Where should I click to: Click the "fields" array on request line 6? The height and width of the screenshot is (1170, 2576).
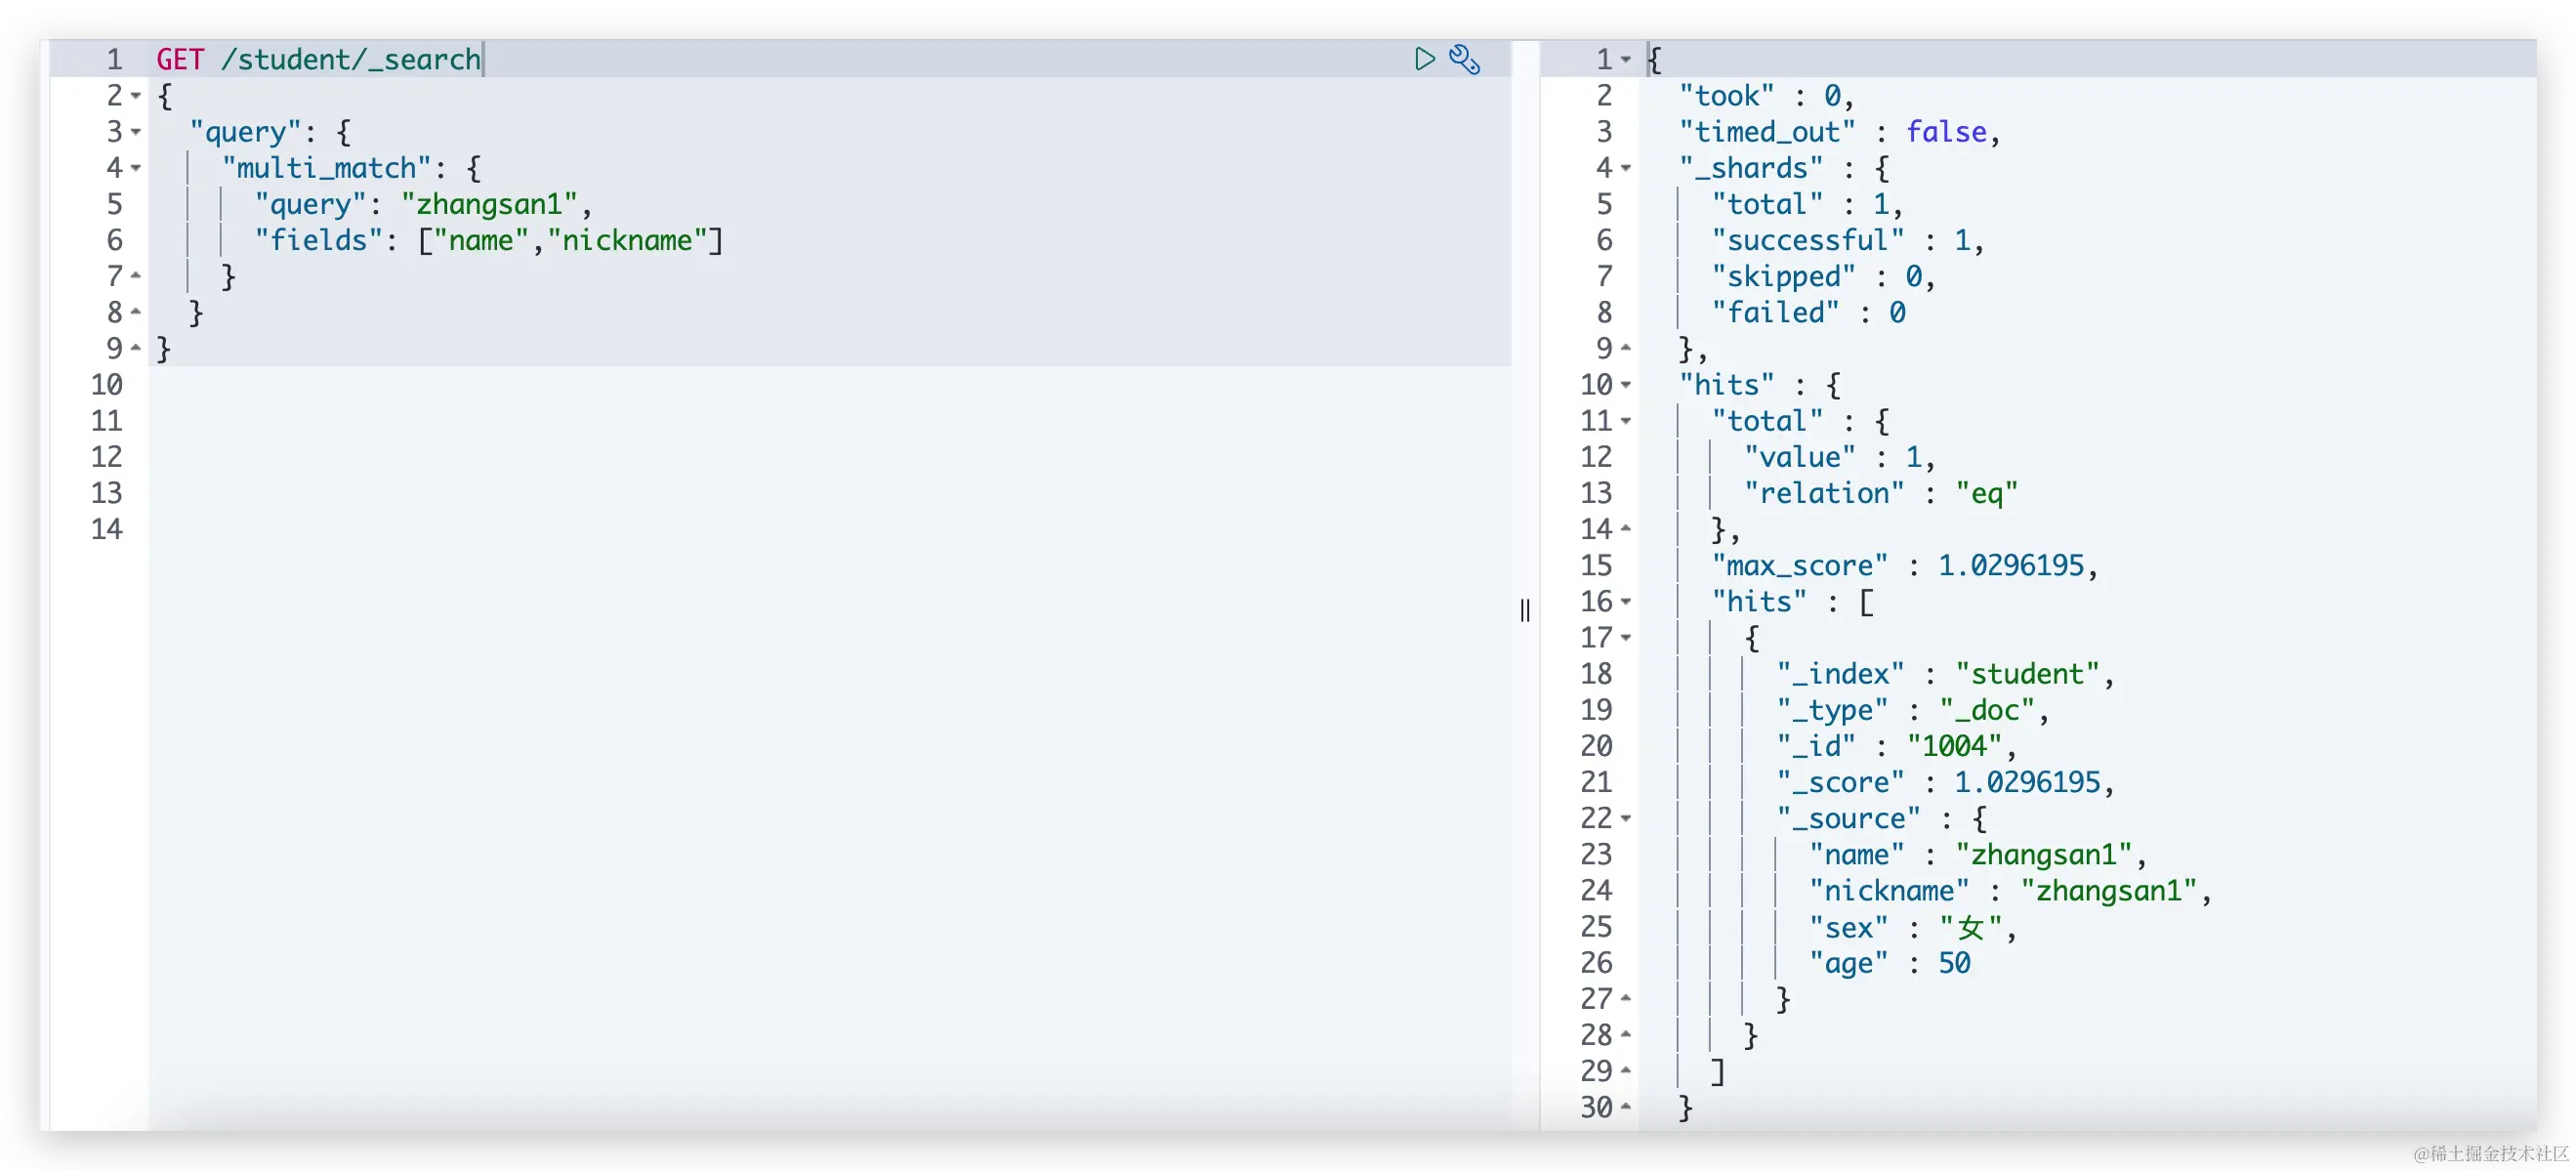(x=570, y=240)
